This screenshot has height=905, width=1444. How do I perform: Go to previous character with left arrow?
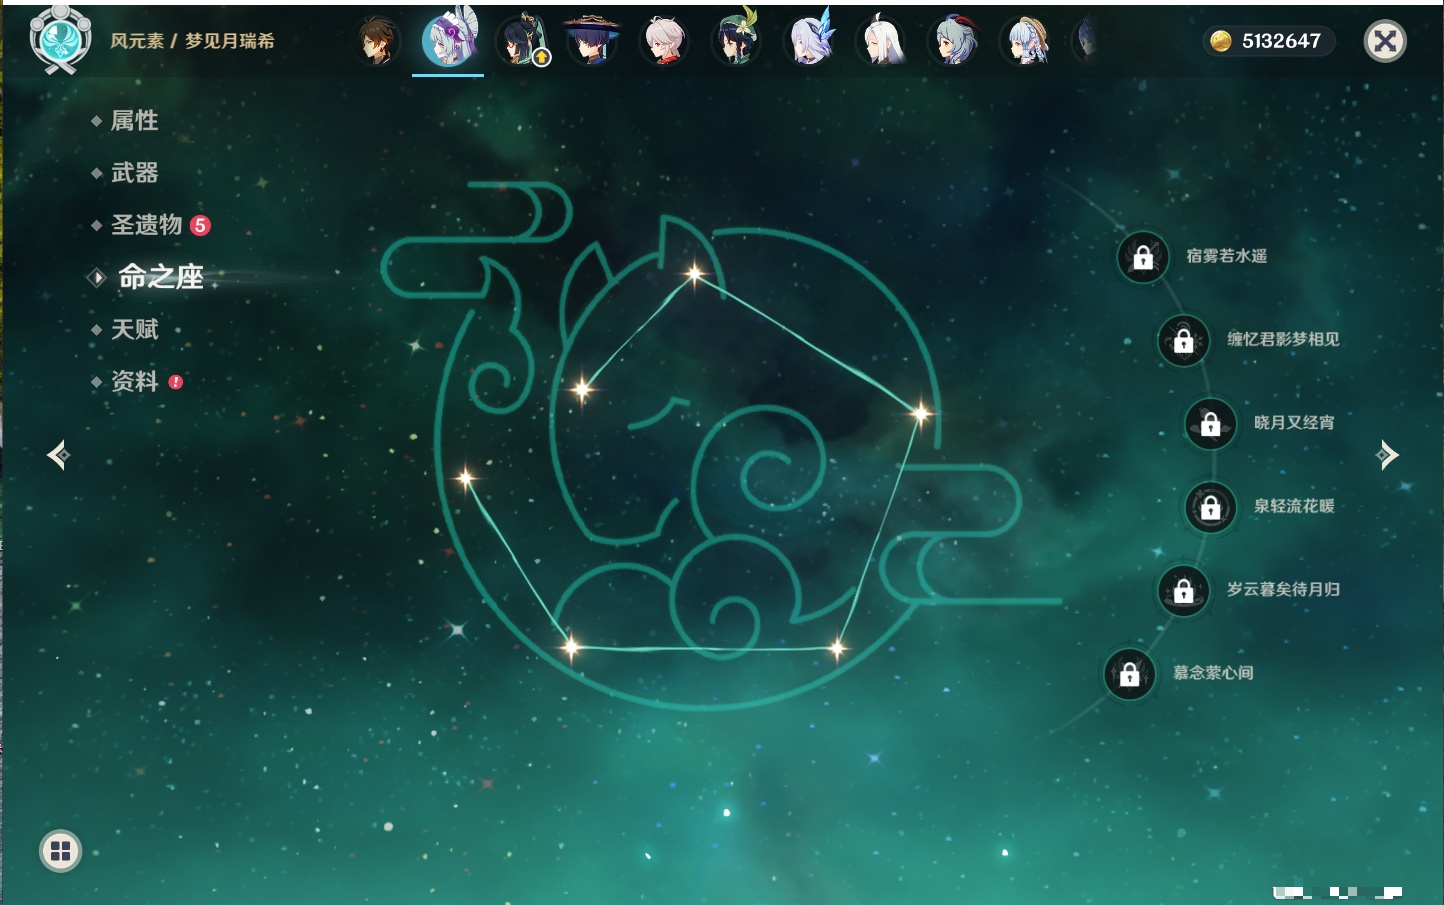[x=58, y=455]
